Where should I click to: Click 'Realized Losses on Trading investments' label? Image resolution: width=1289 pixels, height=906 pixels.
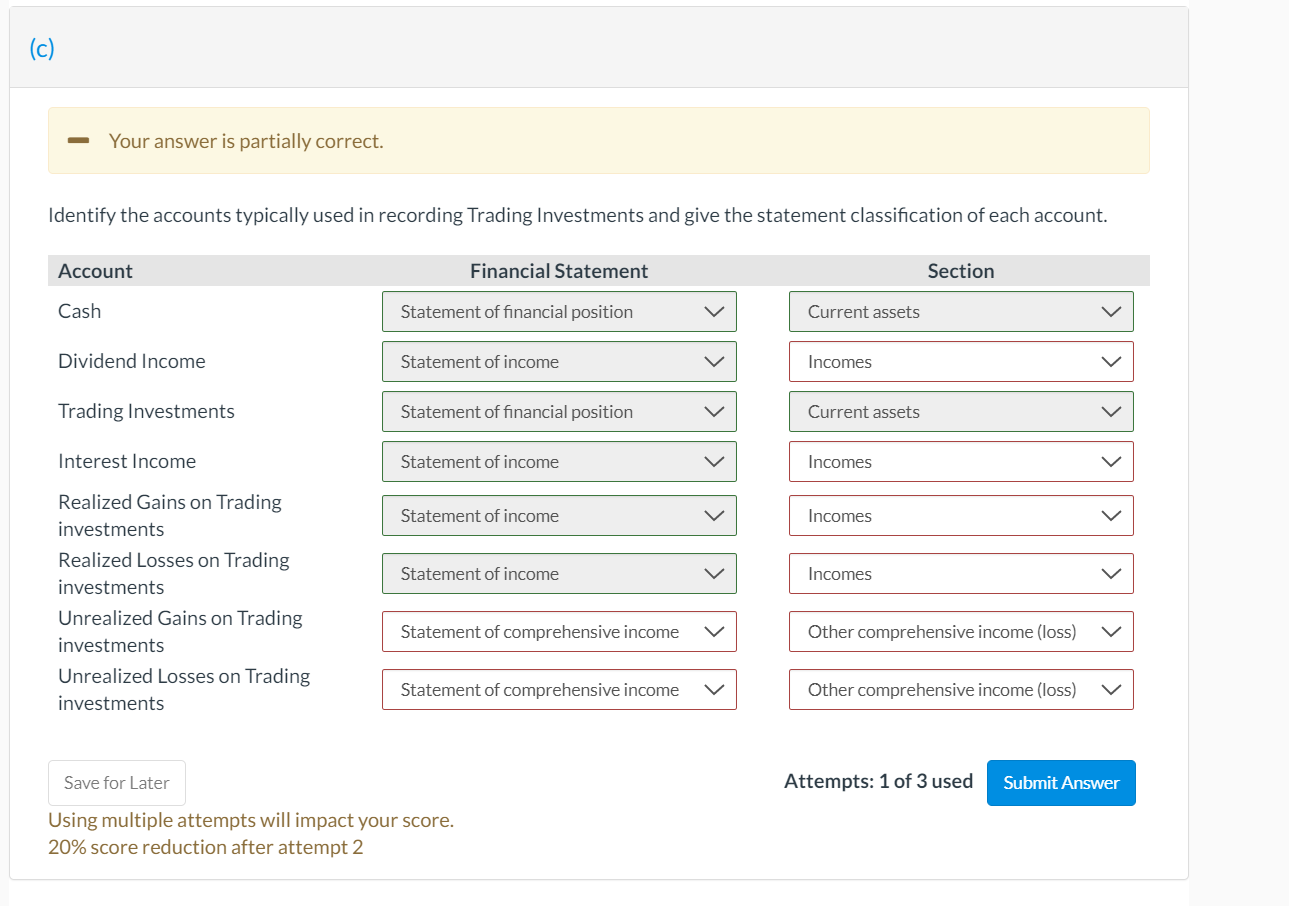174,573
